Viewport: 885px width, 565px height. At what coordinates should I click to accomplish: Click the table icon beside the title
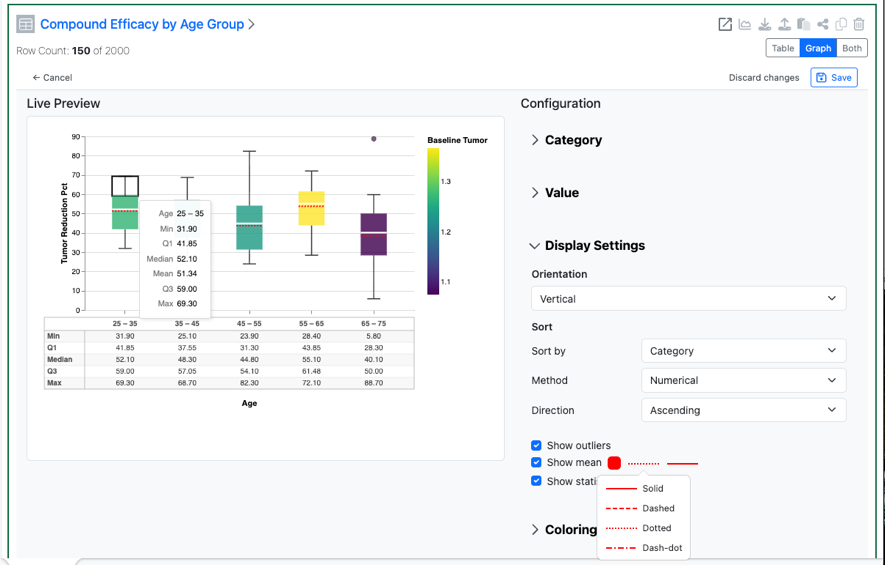click(x=25, y=24)
